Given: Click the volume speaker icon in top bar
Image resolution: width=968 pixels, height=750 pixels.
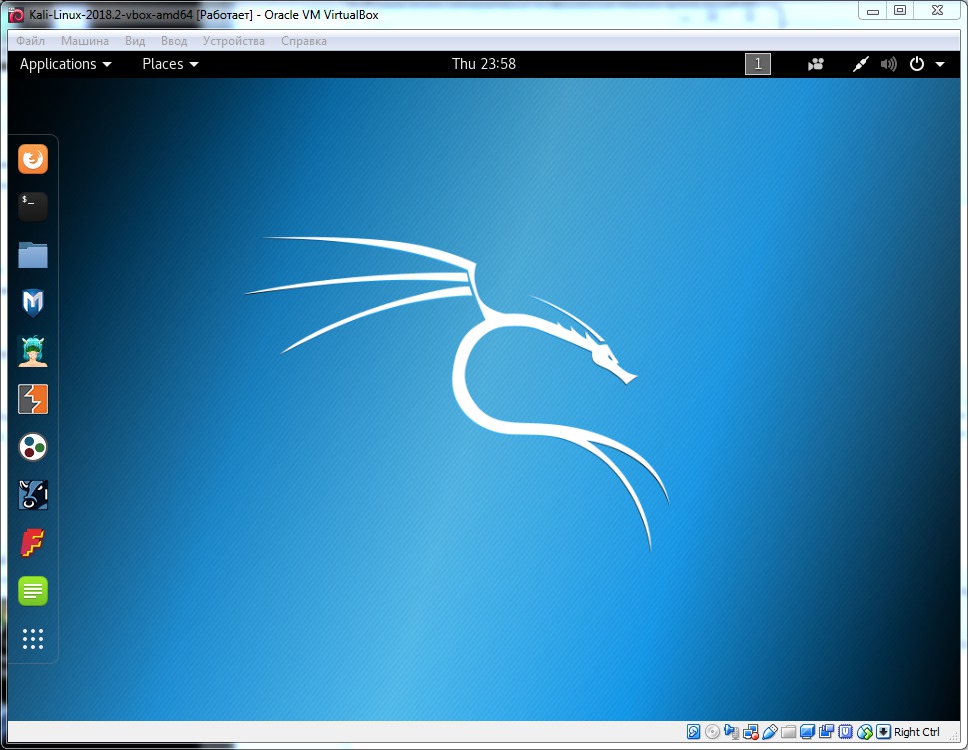Looking at the screenshot, I should pyautogui.click(x=888, y=64).
